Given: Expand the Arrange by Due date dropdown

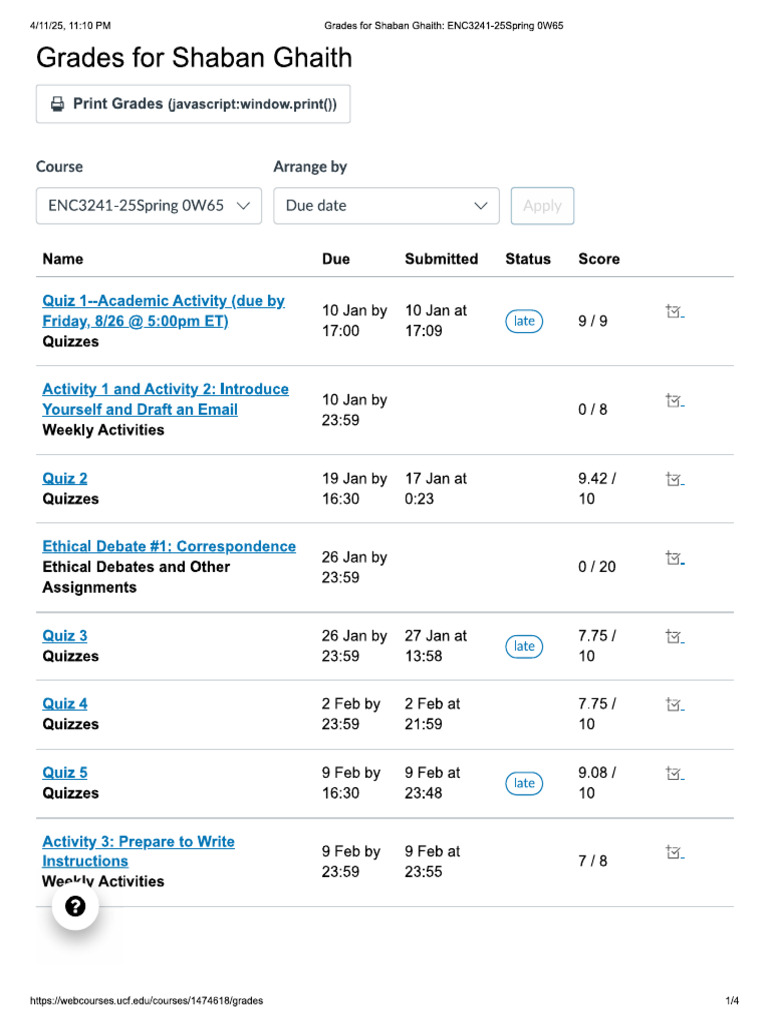Looking at the screenshot, I should 386,206.
